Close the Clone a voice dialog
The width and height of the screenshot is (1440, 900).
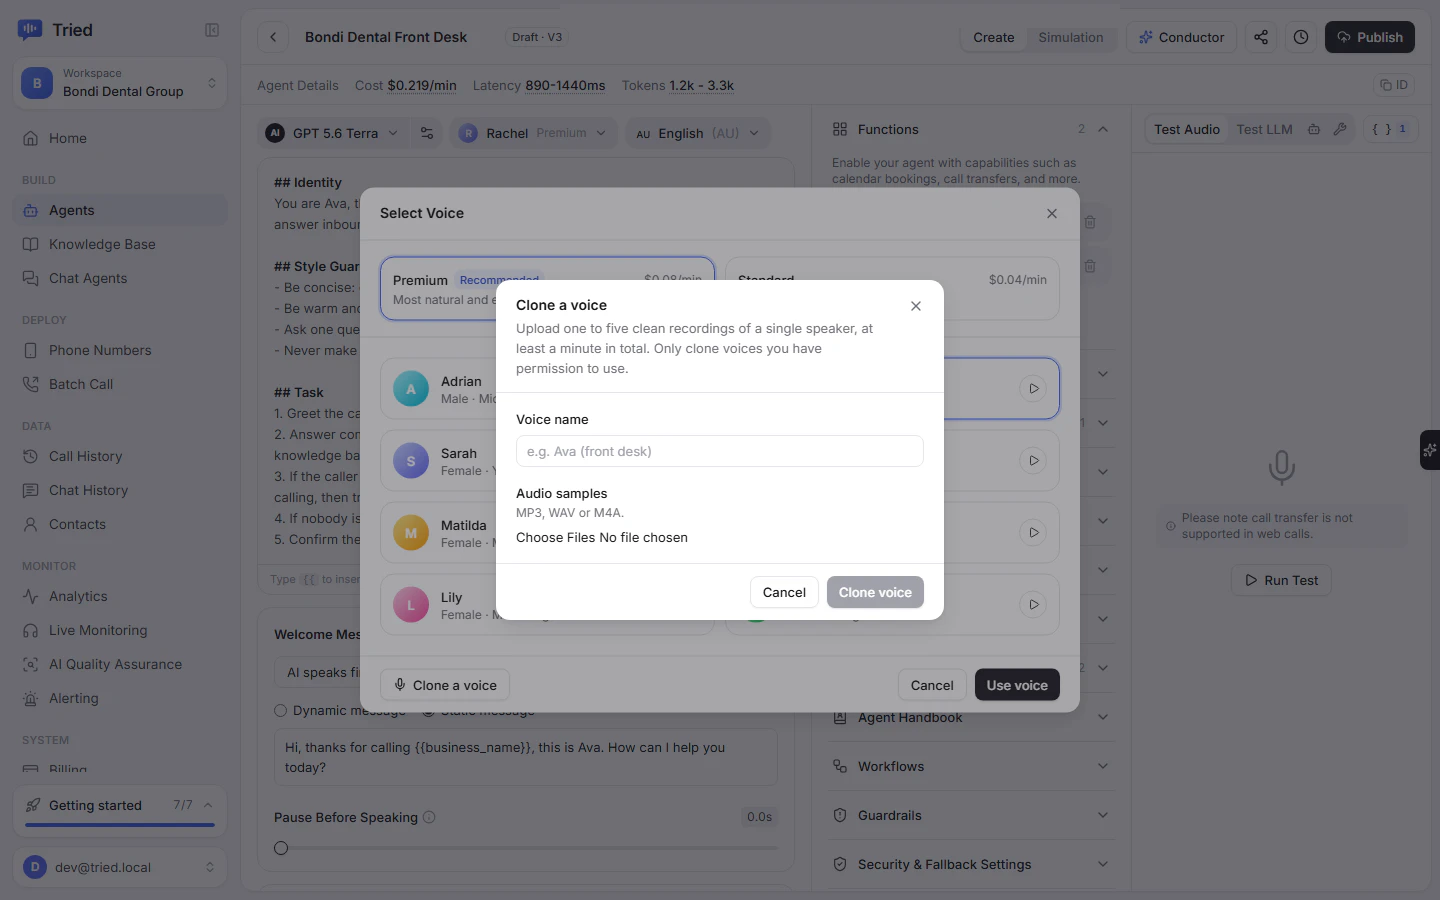pyautogui.click(x=916, y=306)
